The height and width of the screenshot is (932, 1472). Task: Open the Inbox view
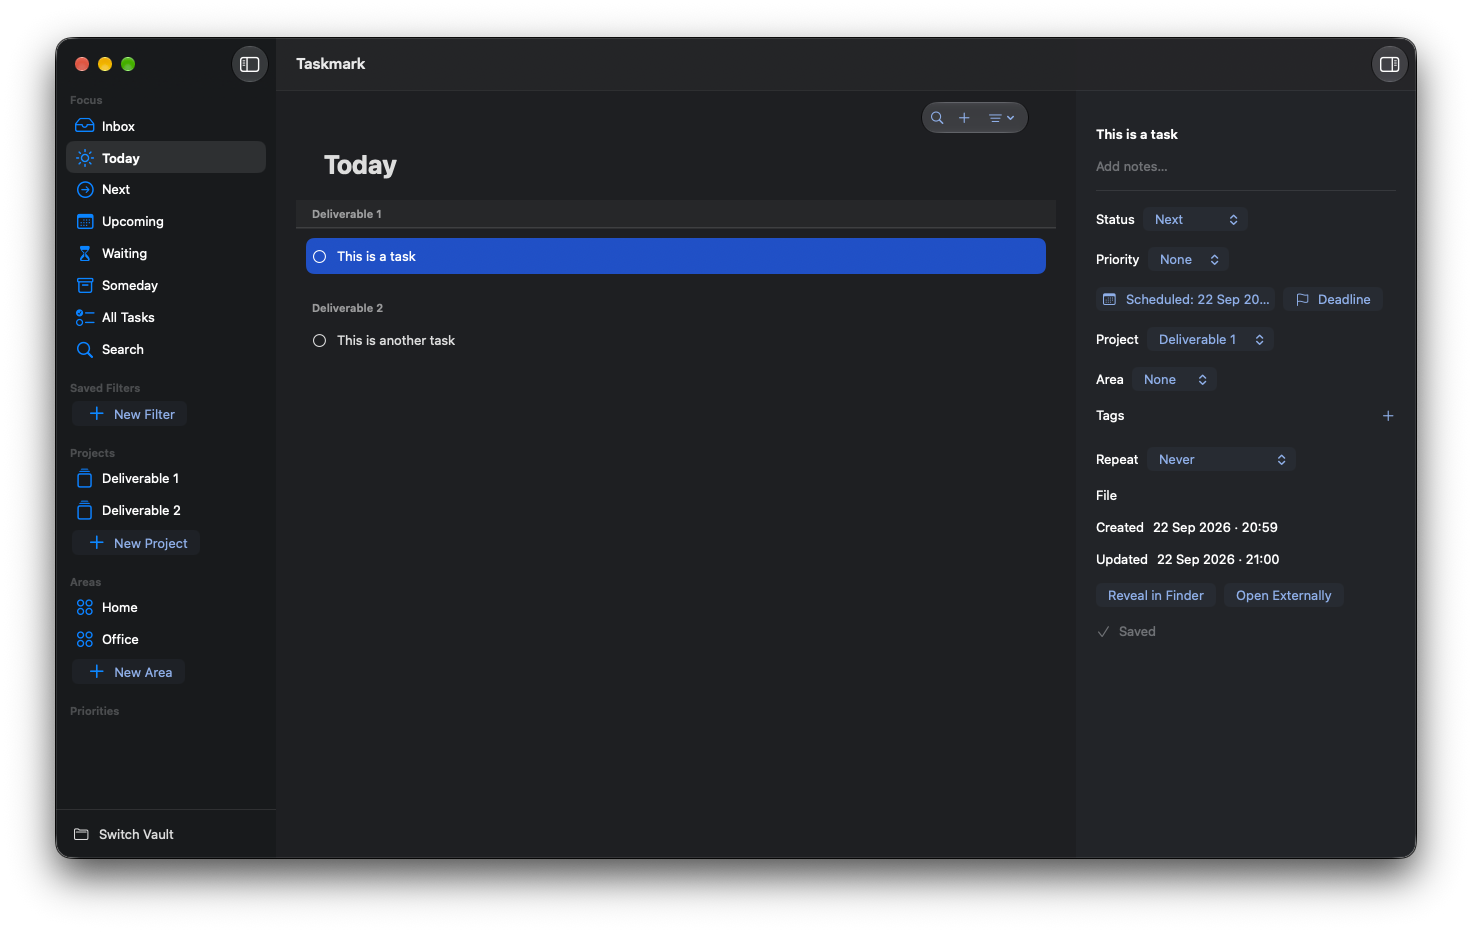[166, 126]
